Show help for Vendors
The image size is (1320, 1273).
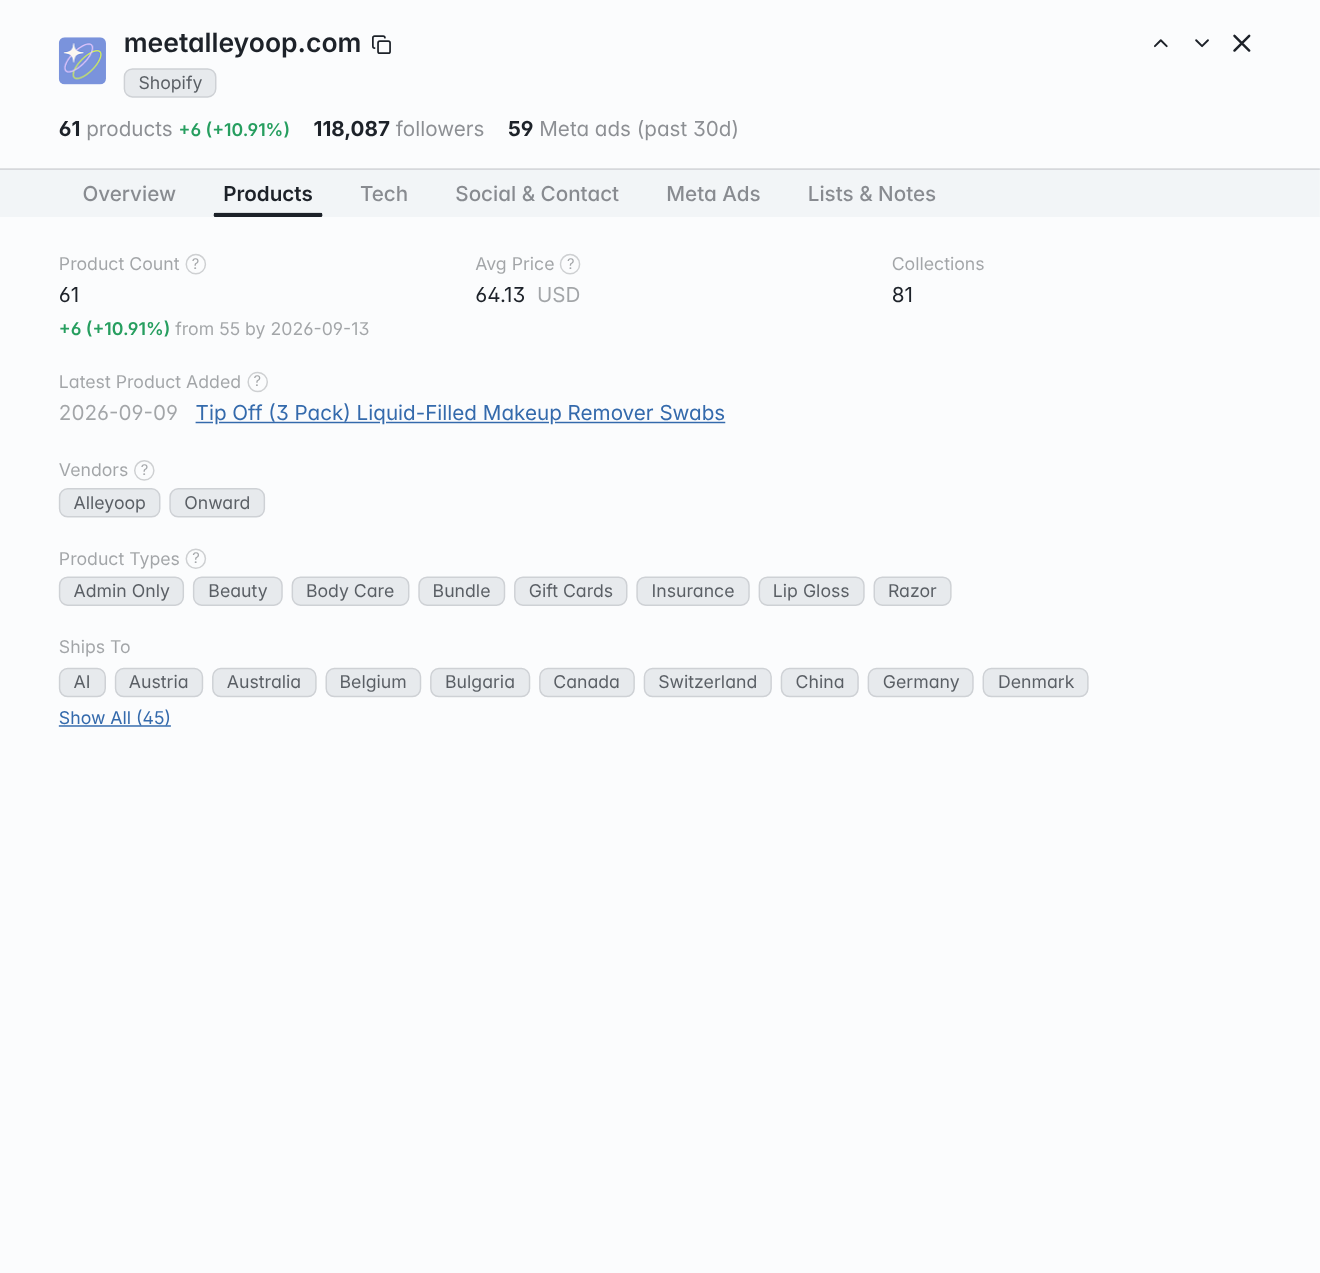[x=144, y=470]
